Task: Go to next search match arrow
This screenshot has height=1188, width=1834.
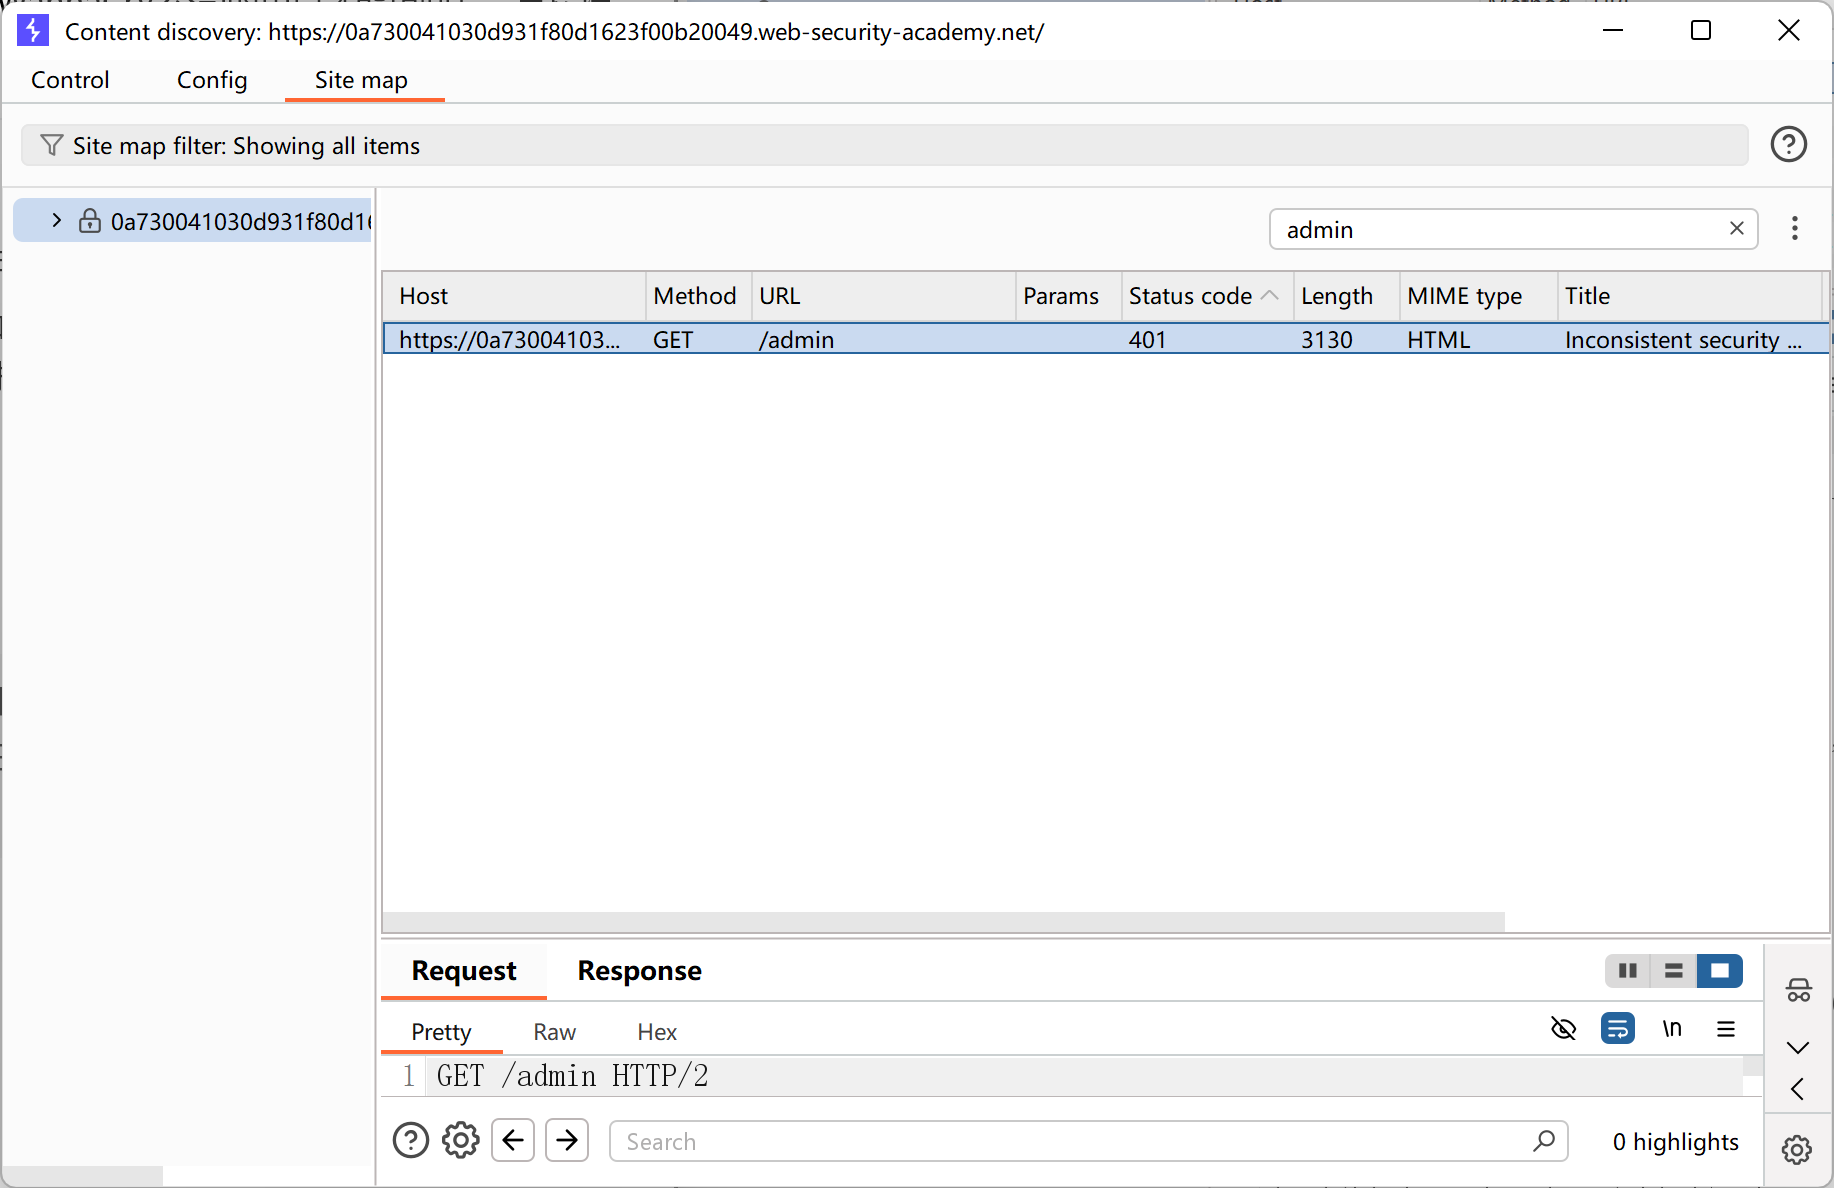Action: [x=567, y=1140]
